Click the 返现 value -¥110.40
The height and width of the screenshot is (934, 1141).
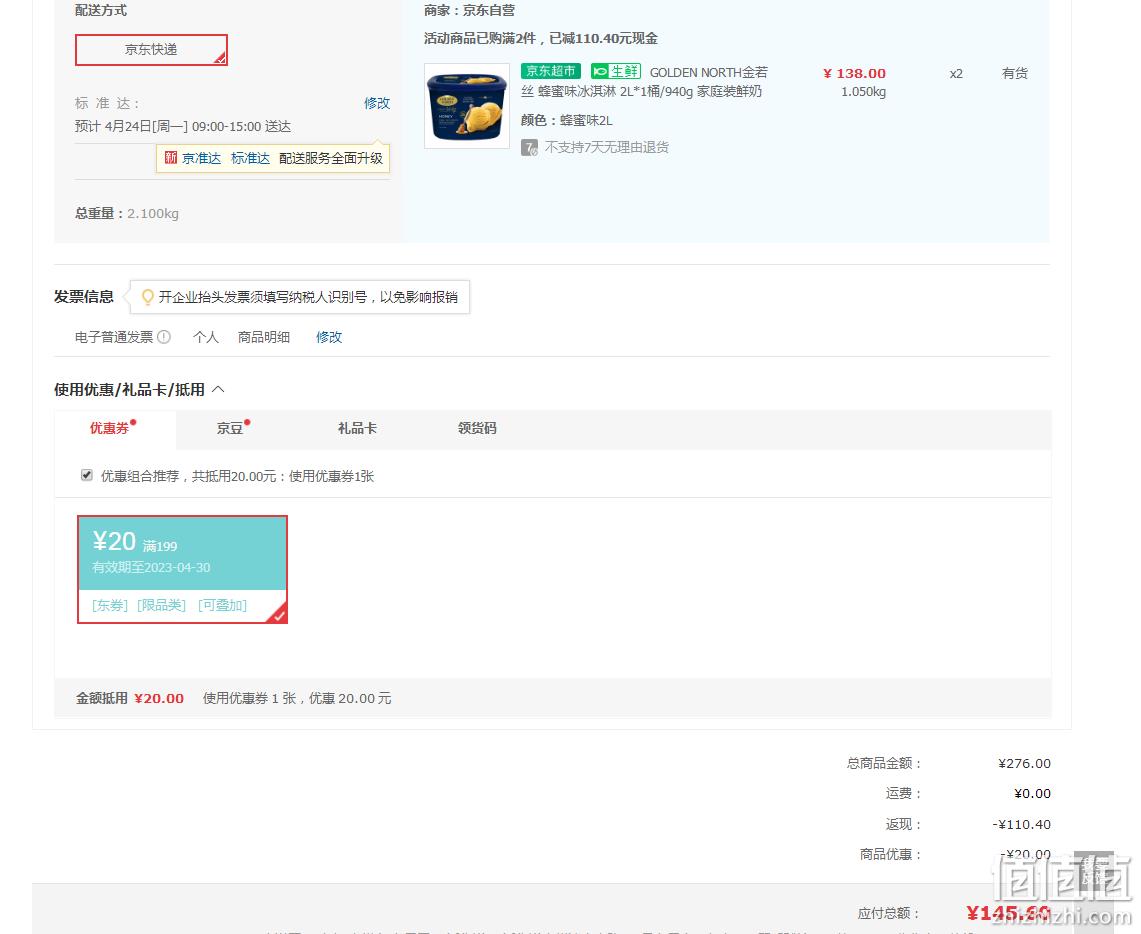1022,824
